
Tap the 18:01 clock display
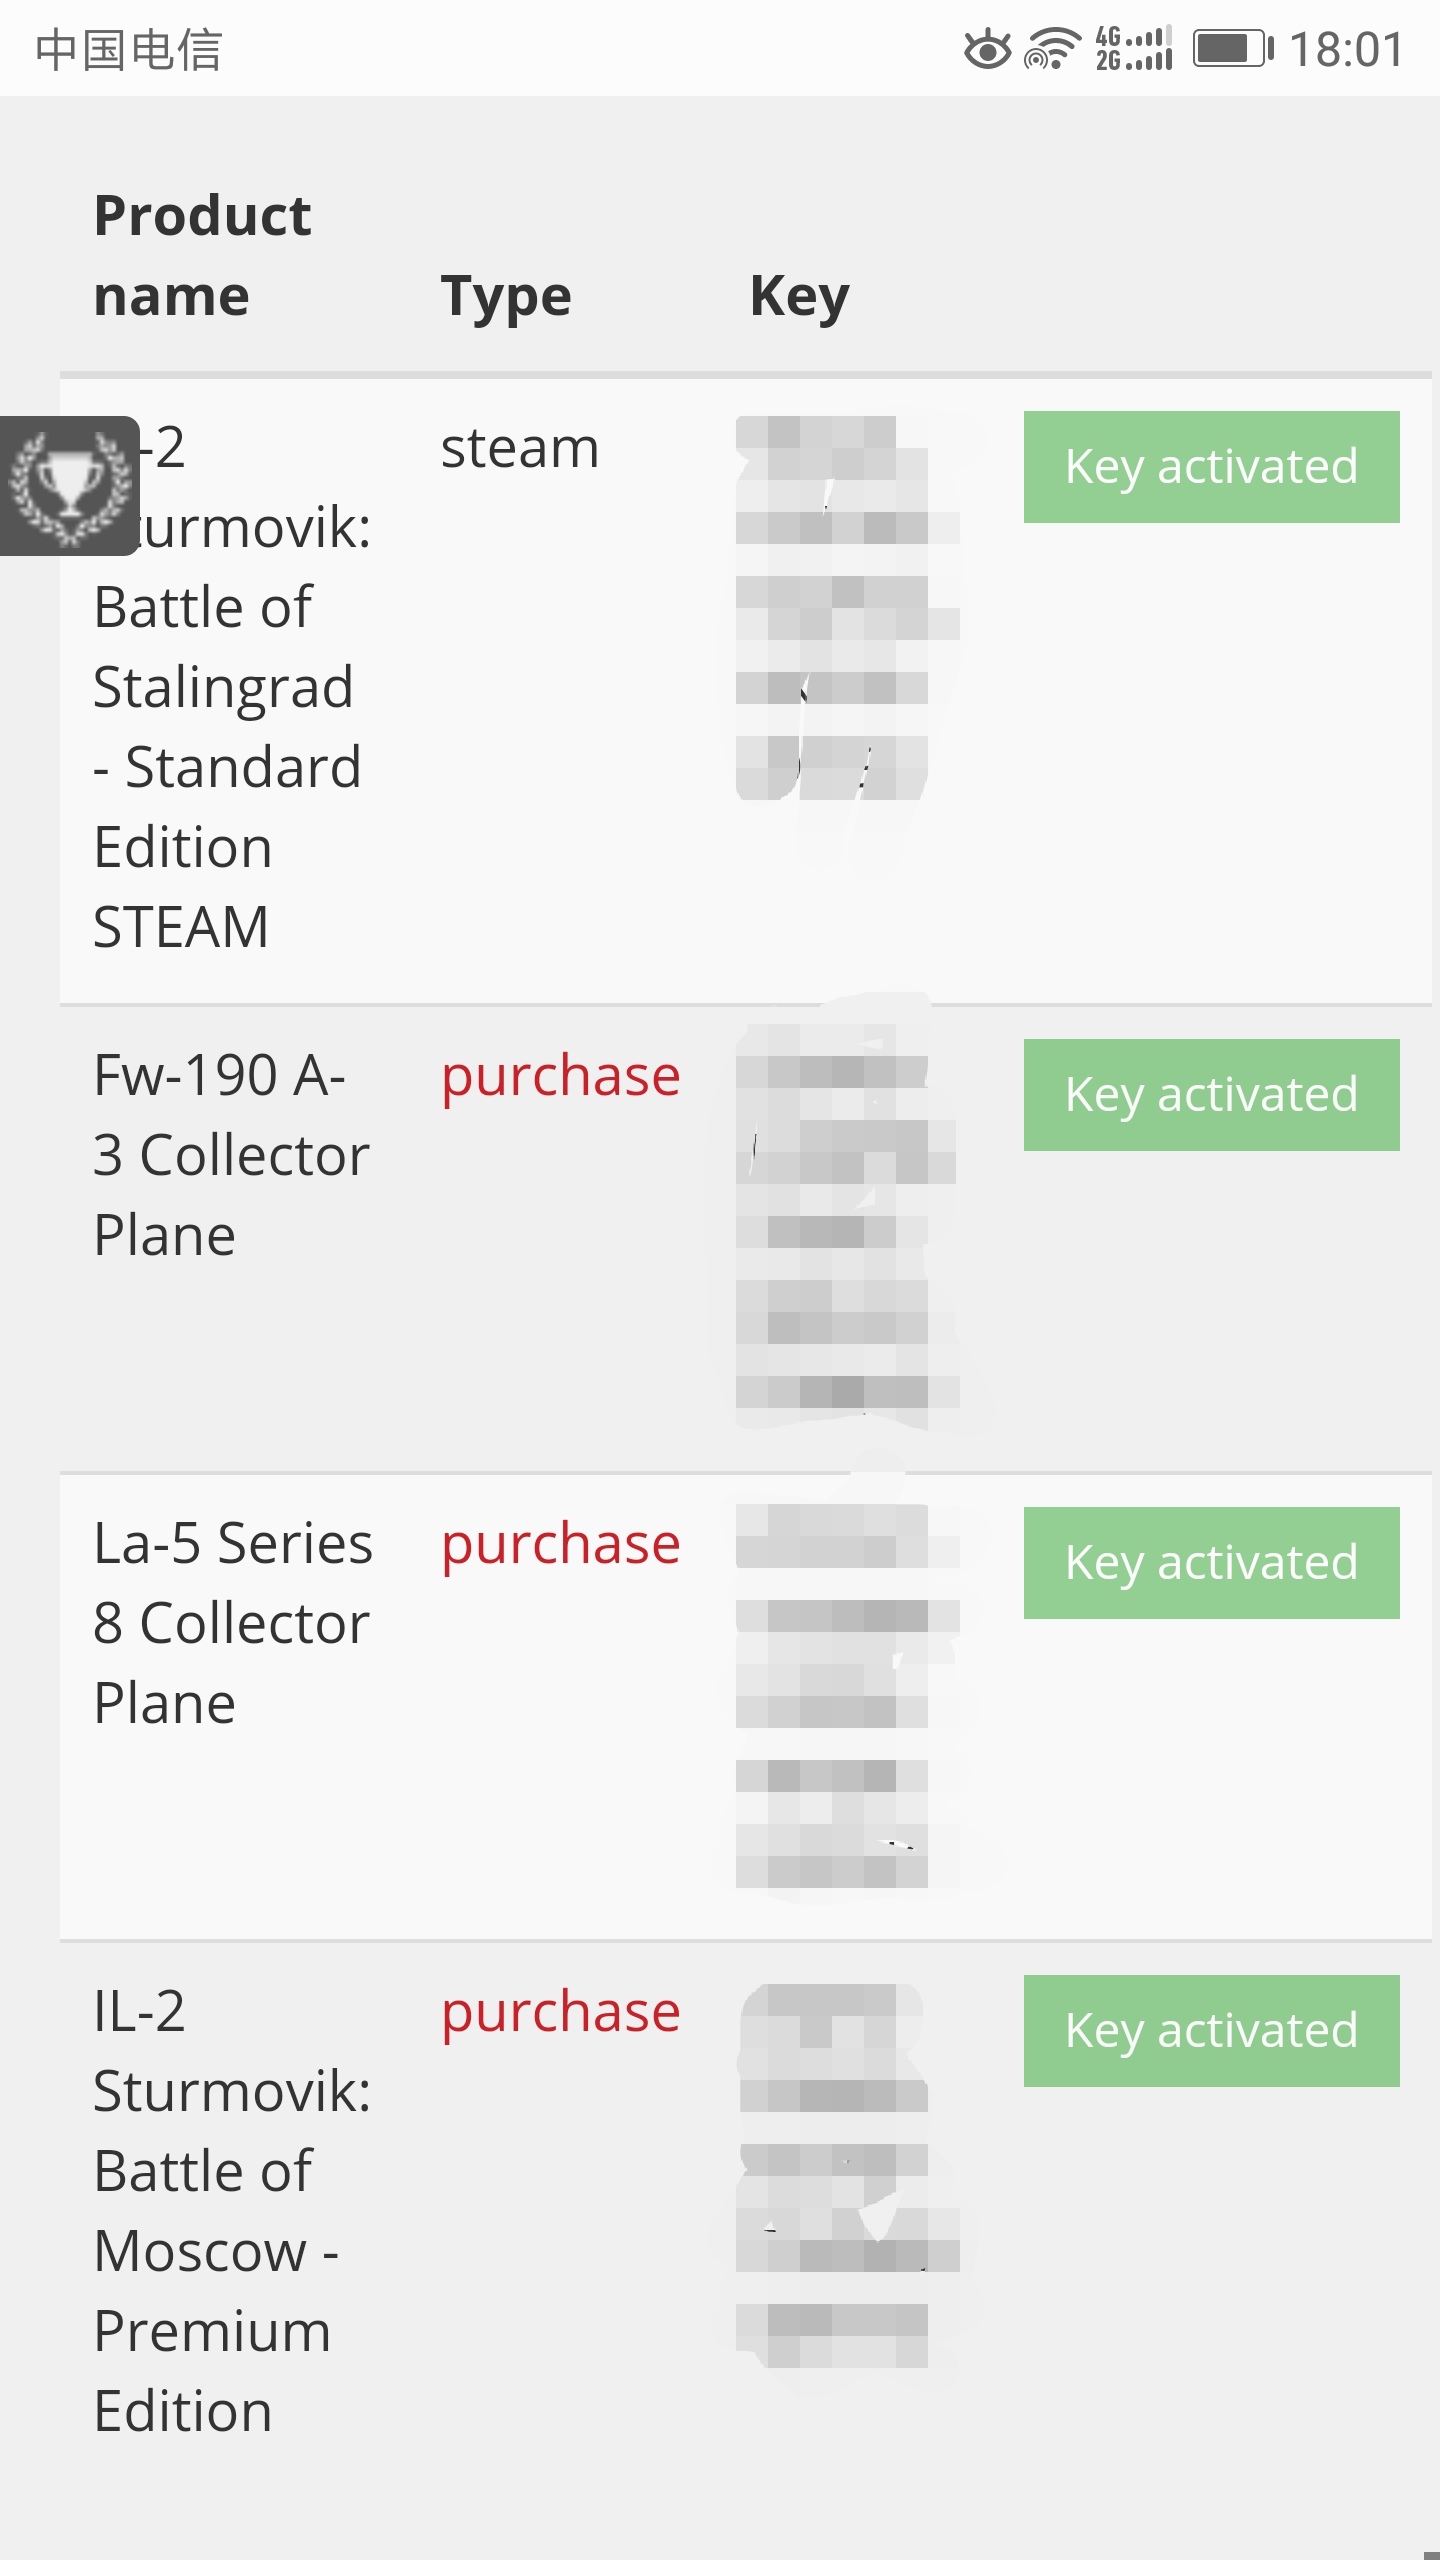coord(1346,49)
